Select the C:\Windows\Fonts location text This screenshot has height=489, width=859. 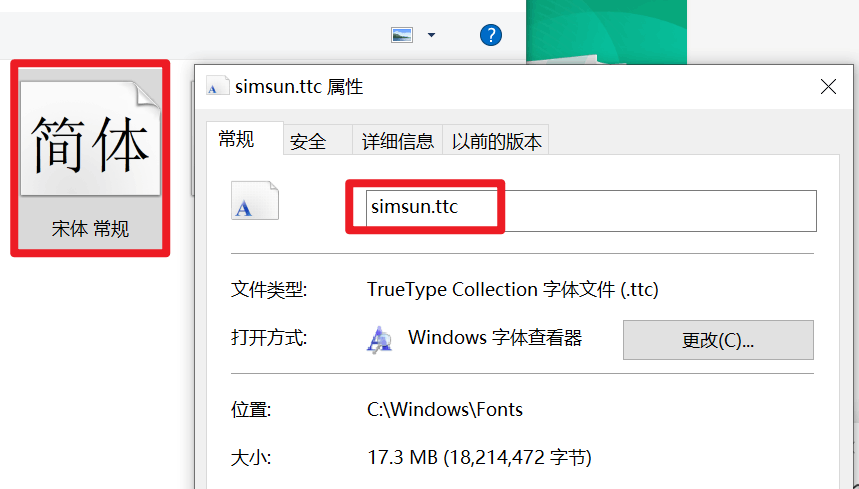(x=445, y=410)
